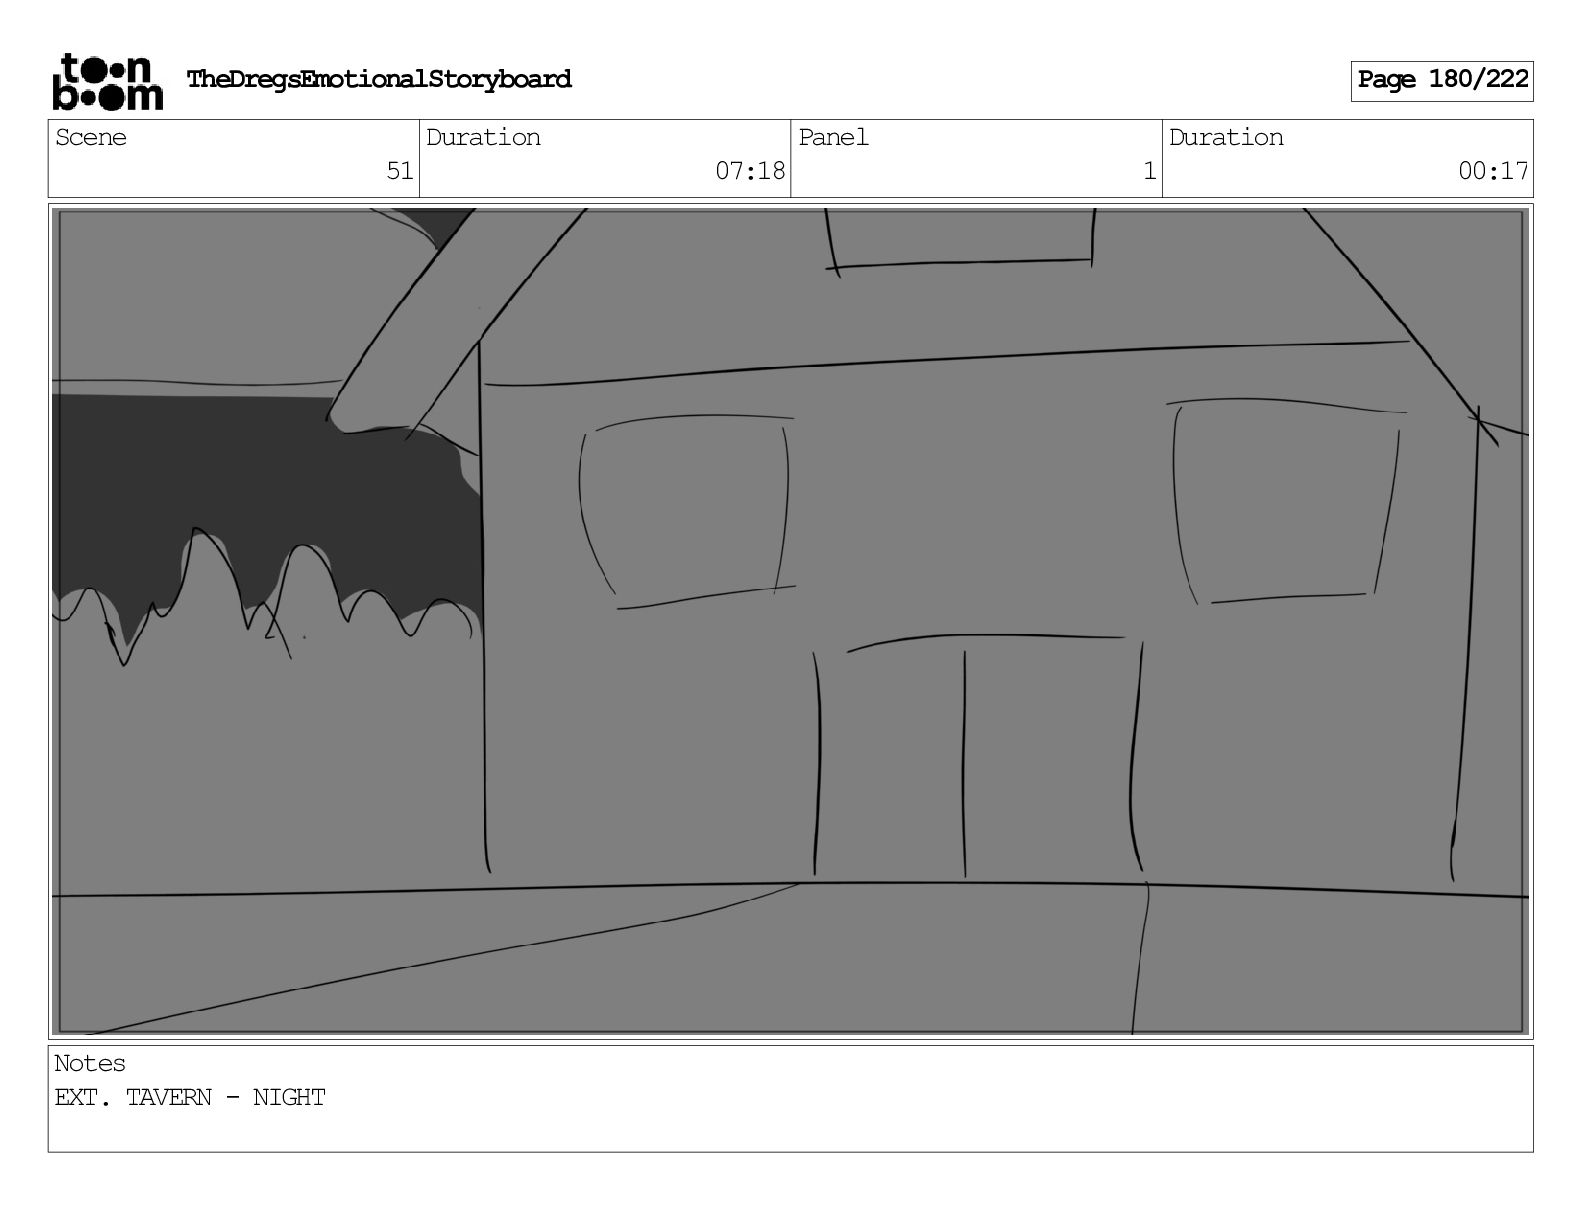1584x1224 pixels.
Task: Click the Notes heading
Action: click(90, 1063)
